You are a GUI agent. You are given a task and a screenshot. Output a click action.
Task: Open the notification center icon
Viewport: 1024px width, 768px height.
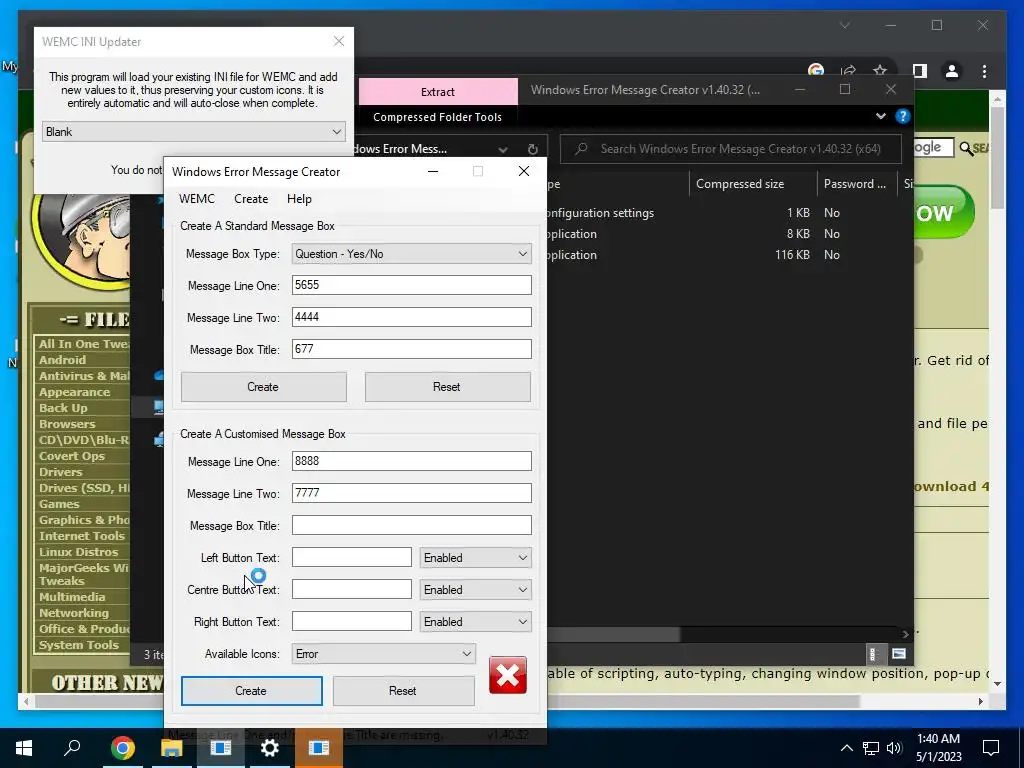point(991,747)
